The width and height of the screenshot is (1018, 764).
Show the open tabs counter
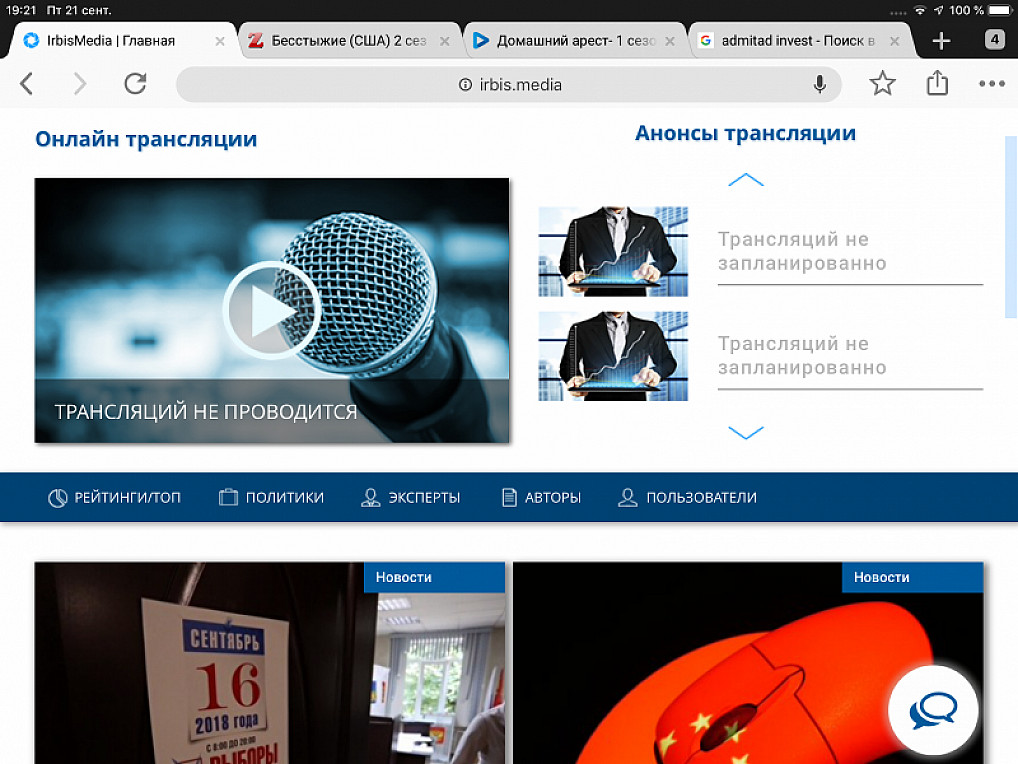click(x=994, y=40)
